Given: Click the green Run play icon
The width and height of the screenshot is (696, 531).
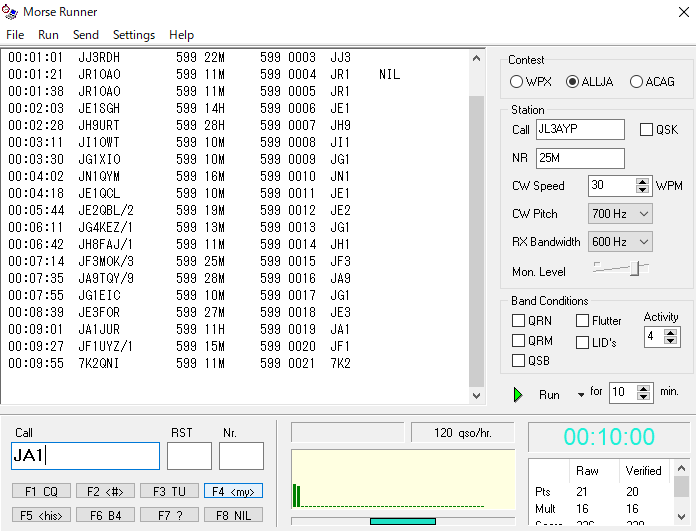Looking at the screenshot, I should (518, 395).
